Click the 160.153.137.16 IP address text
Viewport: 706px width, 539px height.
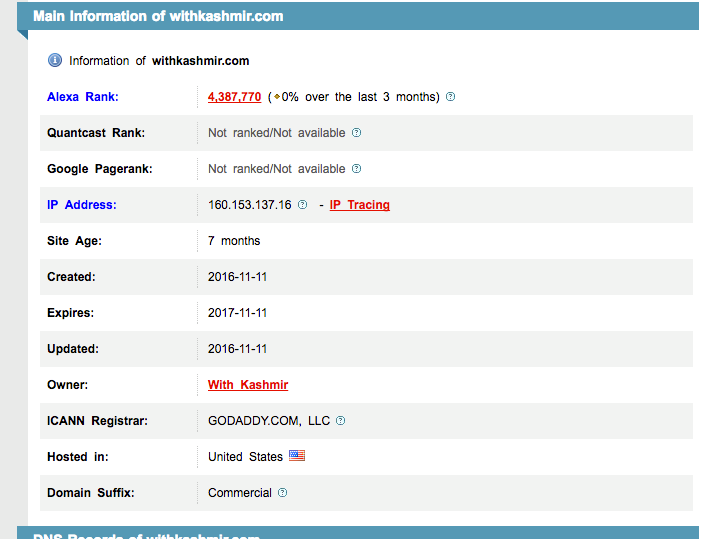click(249, 205)
